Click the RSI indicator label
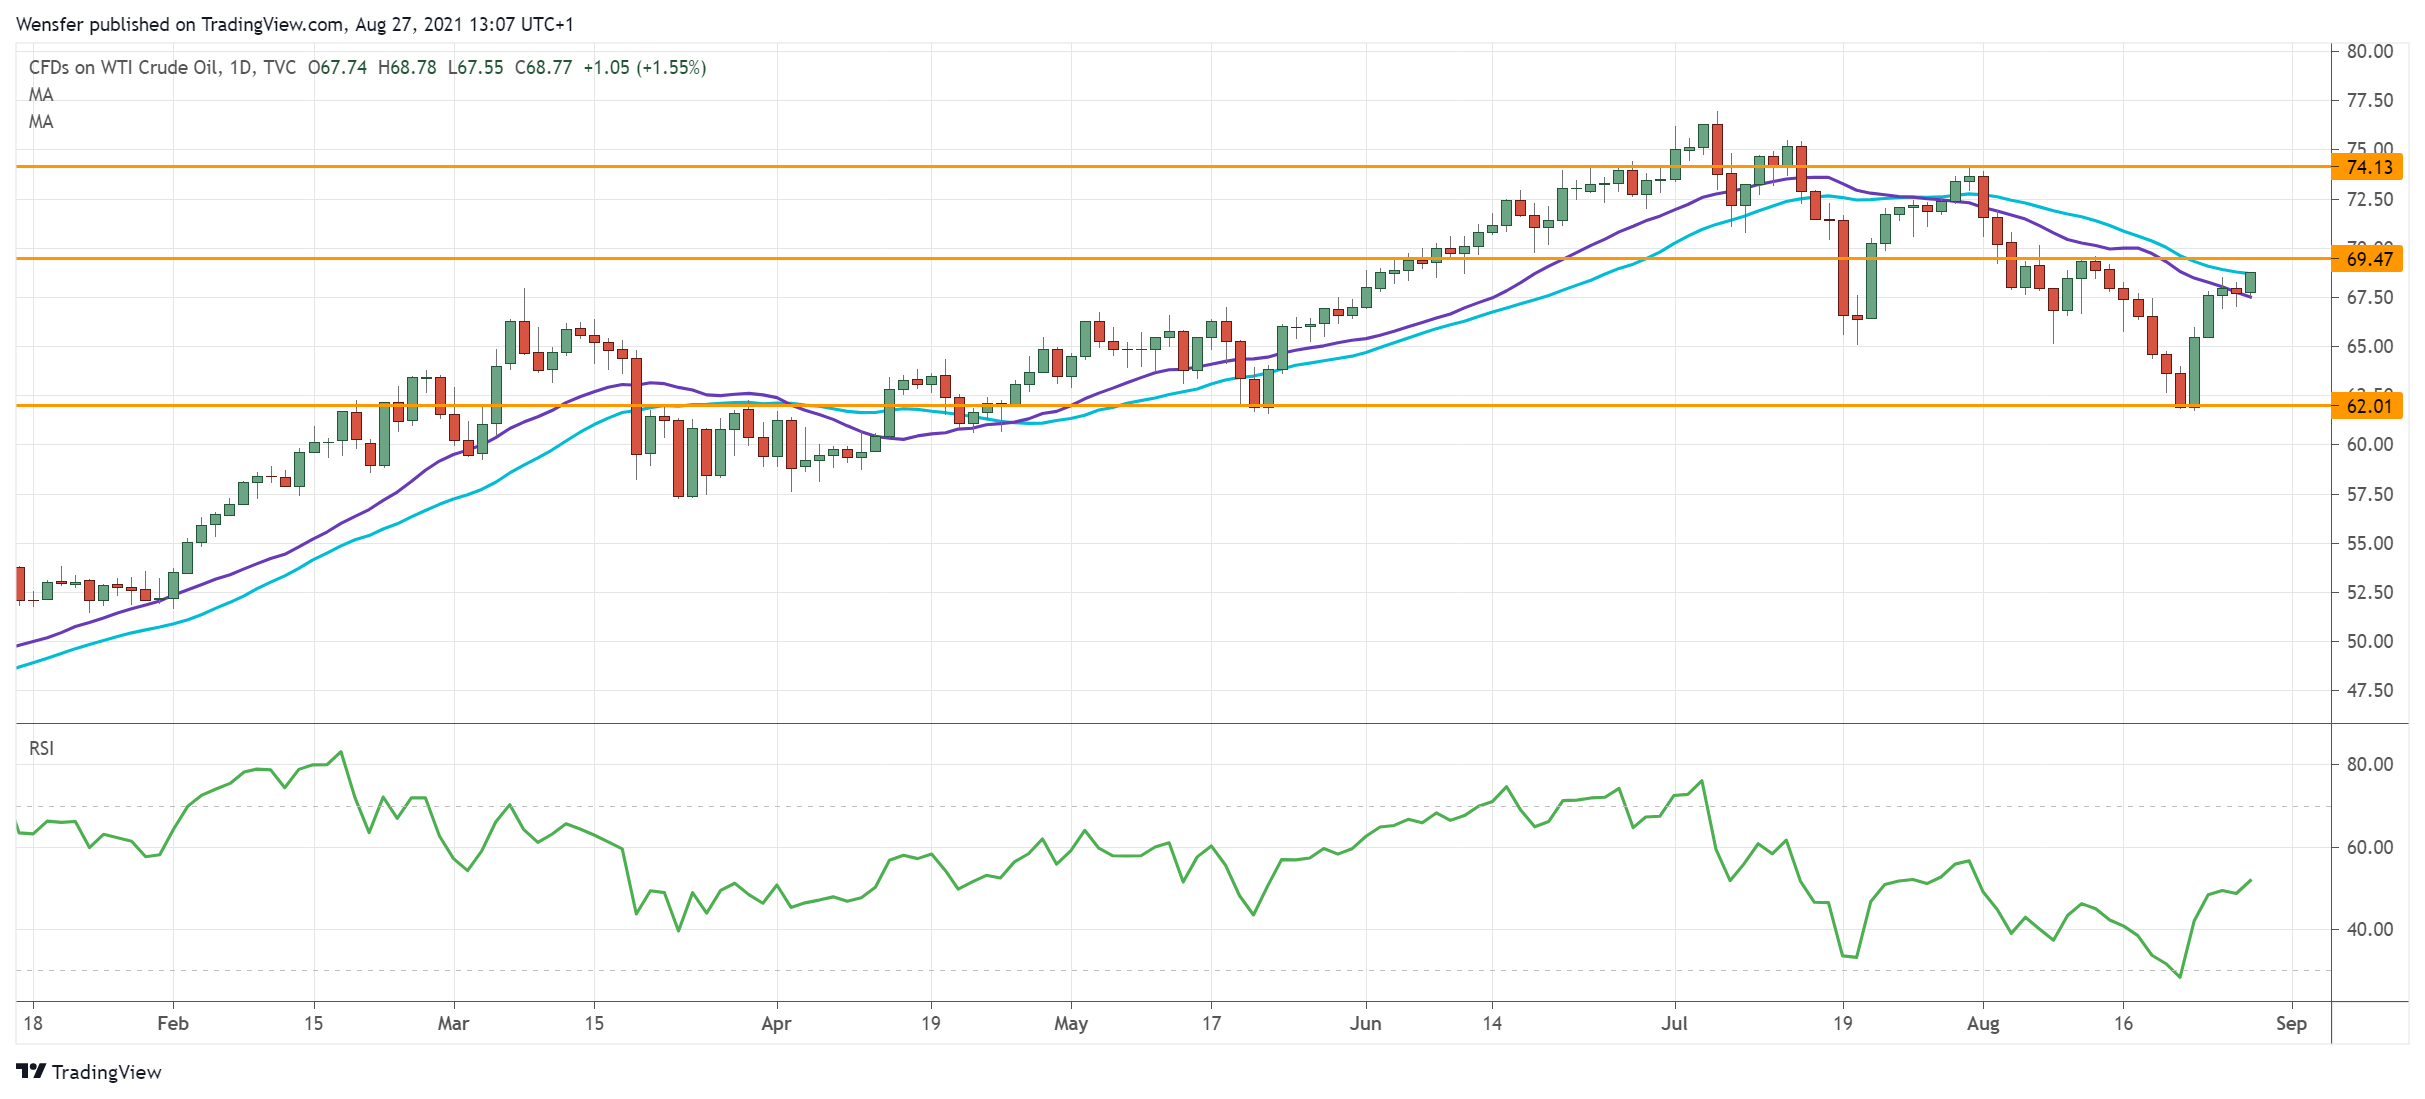Screen dimensions: 2425x1099 click(x=41, y=748)
